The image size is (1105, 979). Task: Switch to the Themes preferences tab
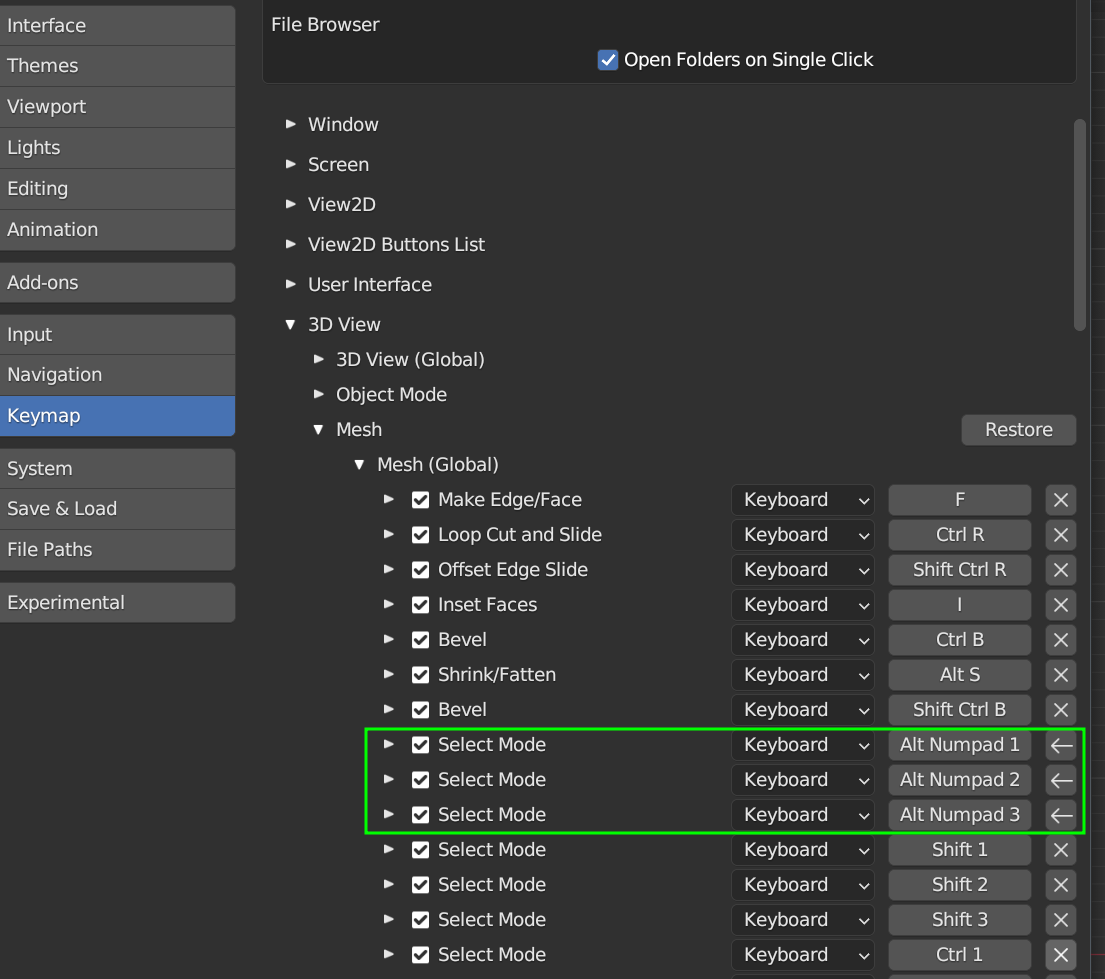coord(117,66)
